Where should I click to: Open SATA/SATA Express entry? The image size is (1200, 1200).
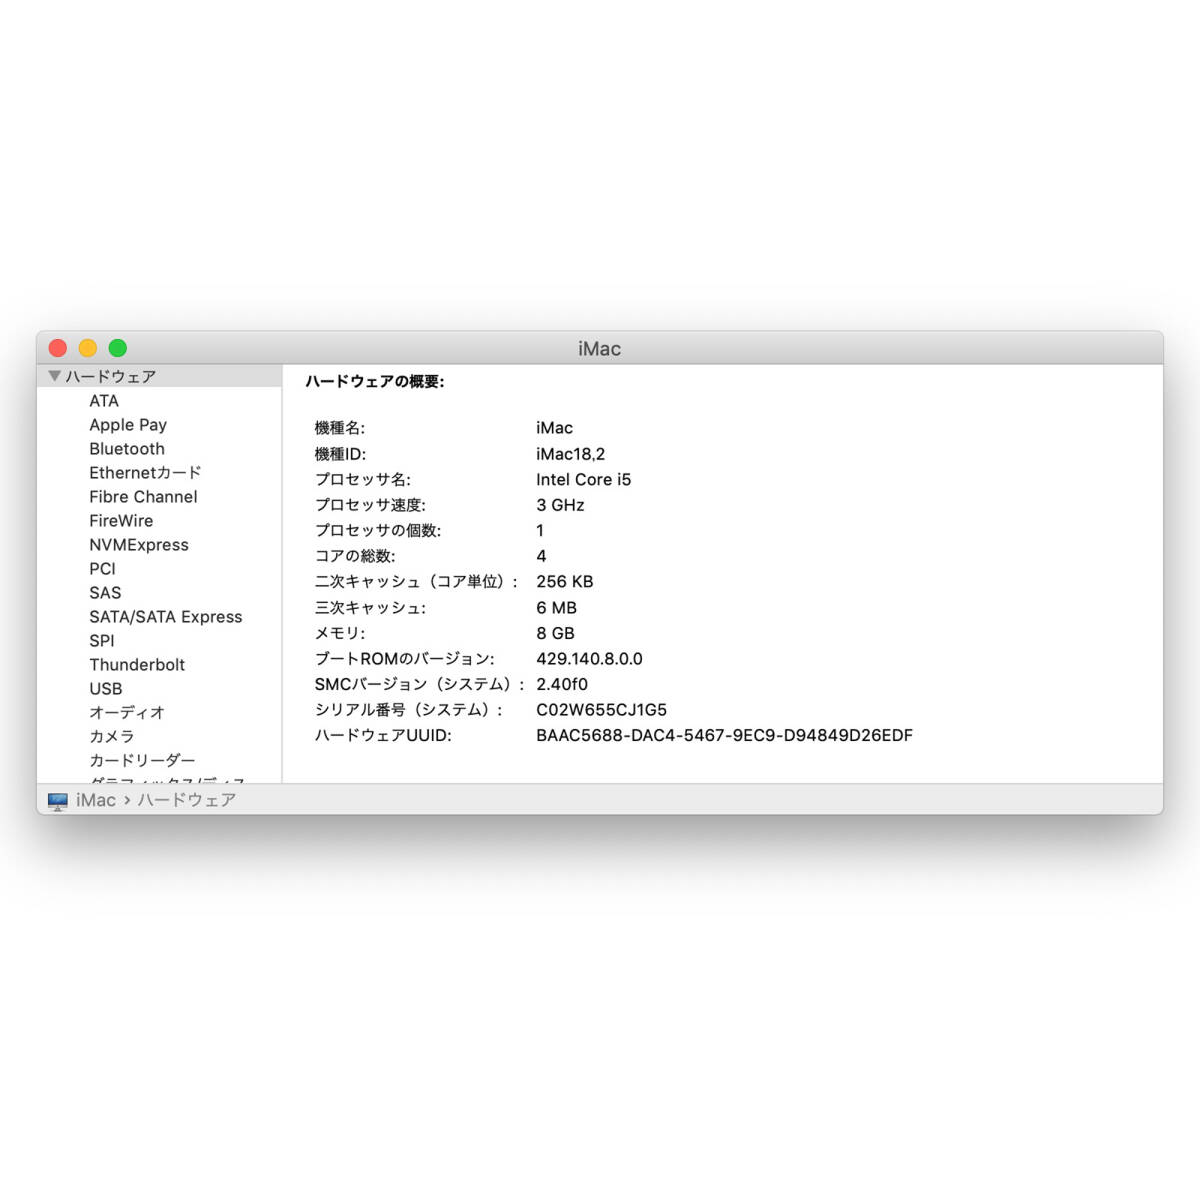point(166,617)
